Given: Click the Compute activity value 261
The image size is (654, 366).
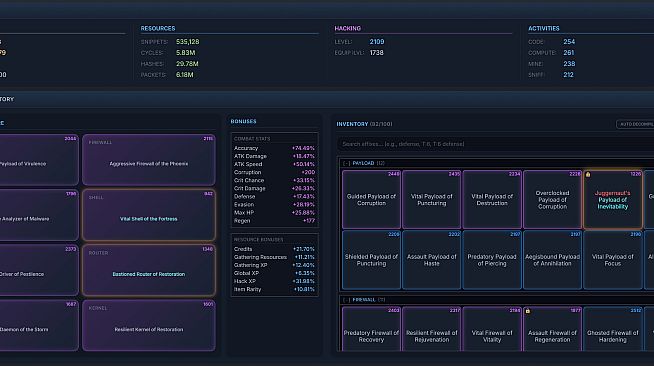Looking at the screenshot, I should (568, 53).
